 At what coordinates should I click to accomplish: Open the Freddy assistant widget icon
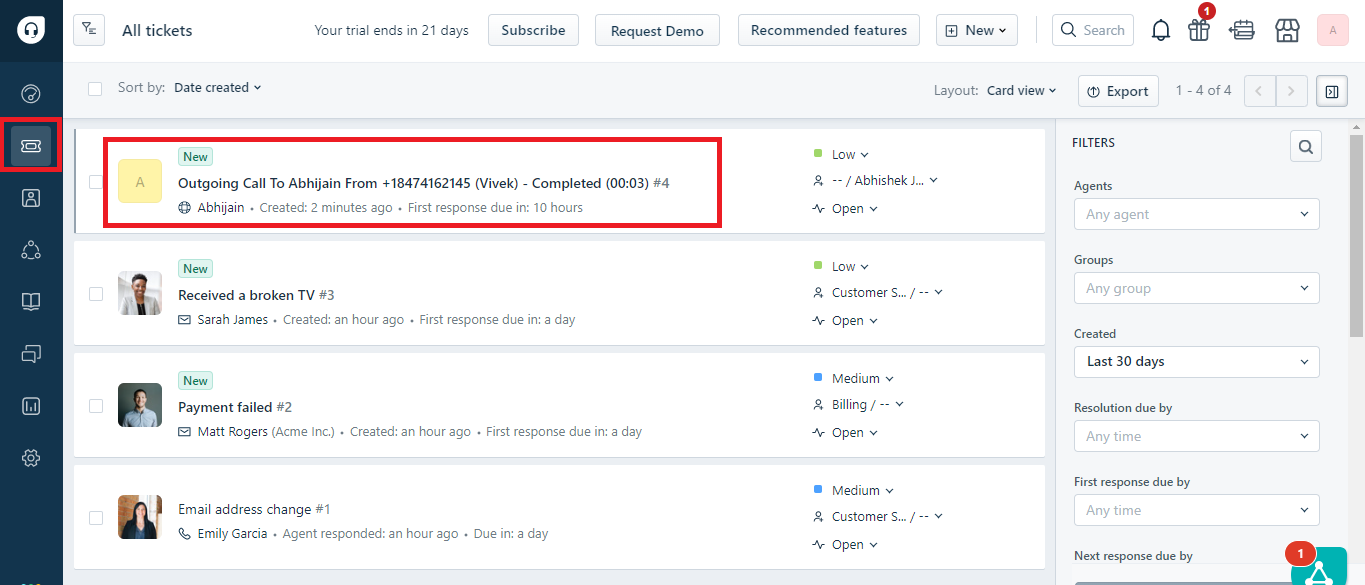coord(1319,567)
